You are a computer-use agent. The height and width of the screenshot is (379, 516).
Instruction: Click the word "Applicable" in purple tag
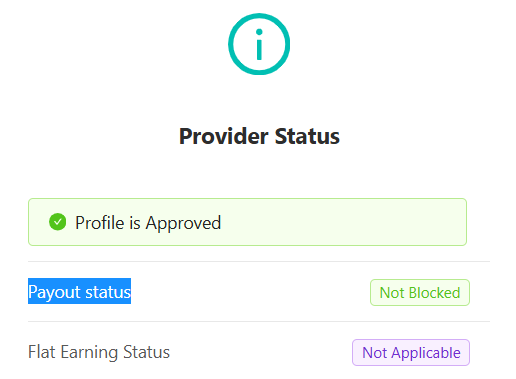(x=426, y=353)
